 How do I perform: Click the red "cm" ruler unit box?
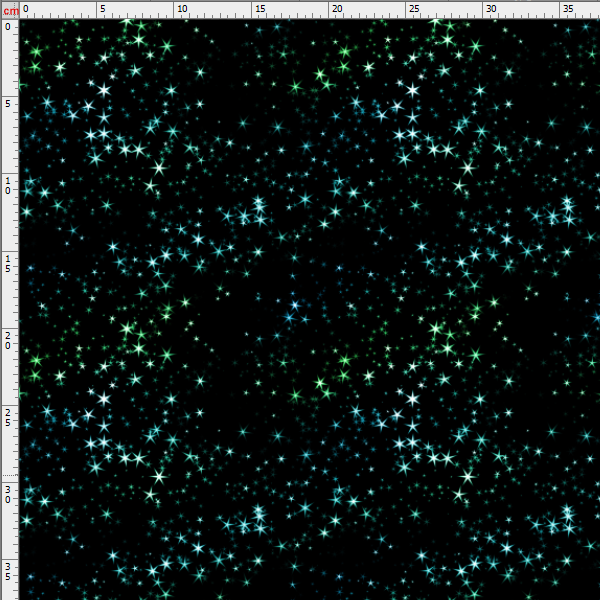(x=10, y=11)
